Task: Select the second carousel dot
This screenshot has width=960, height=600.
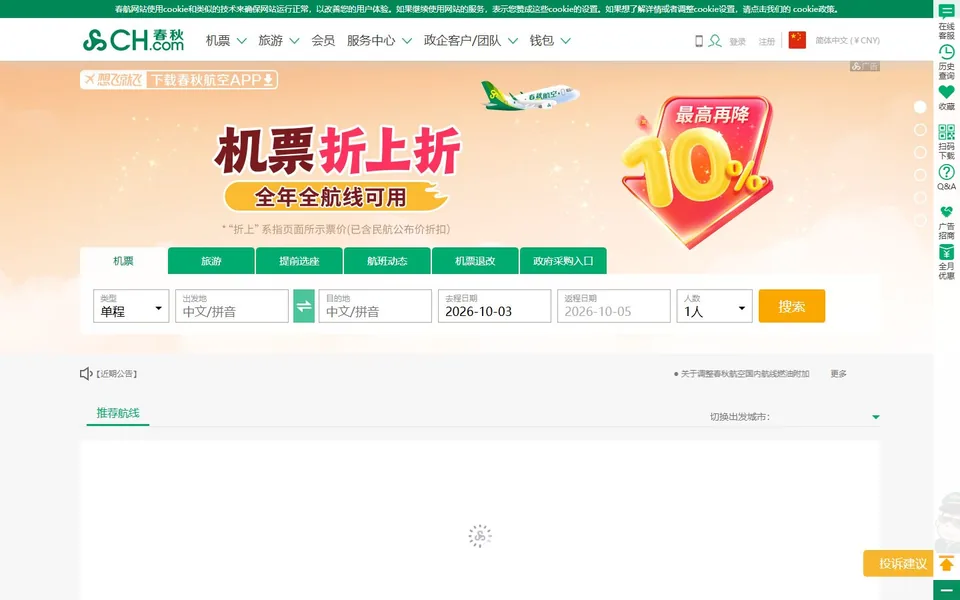Action: (920, 130)
